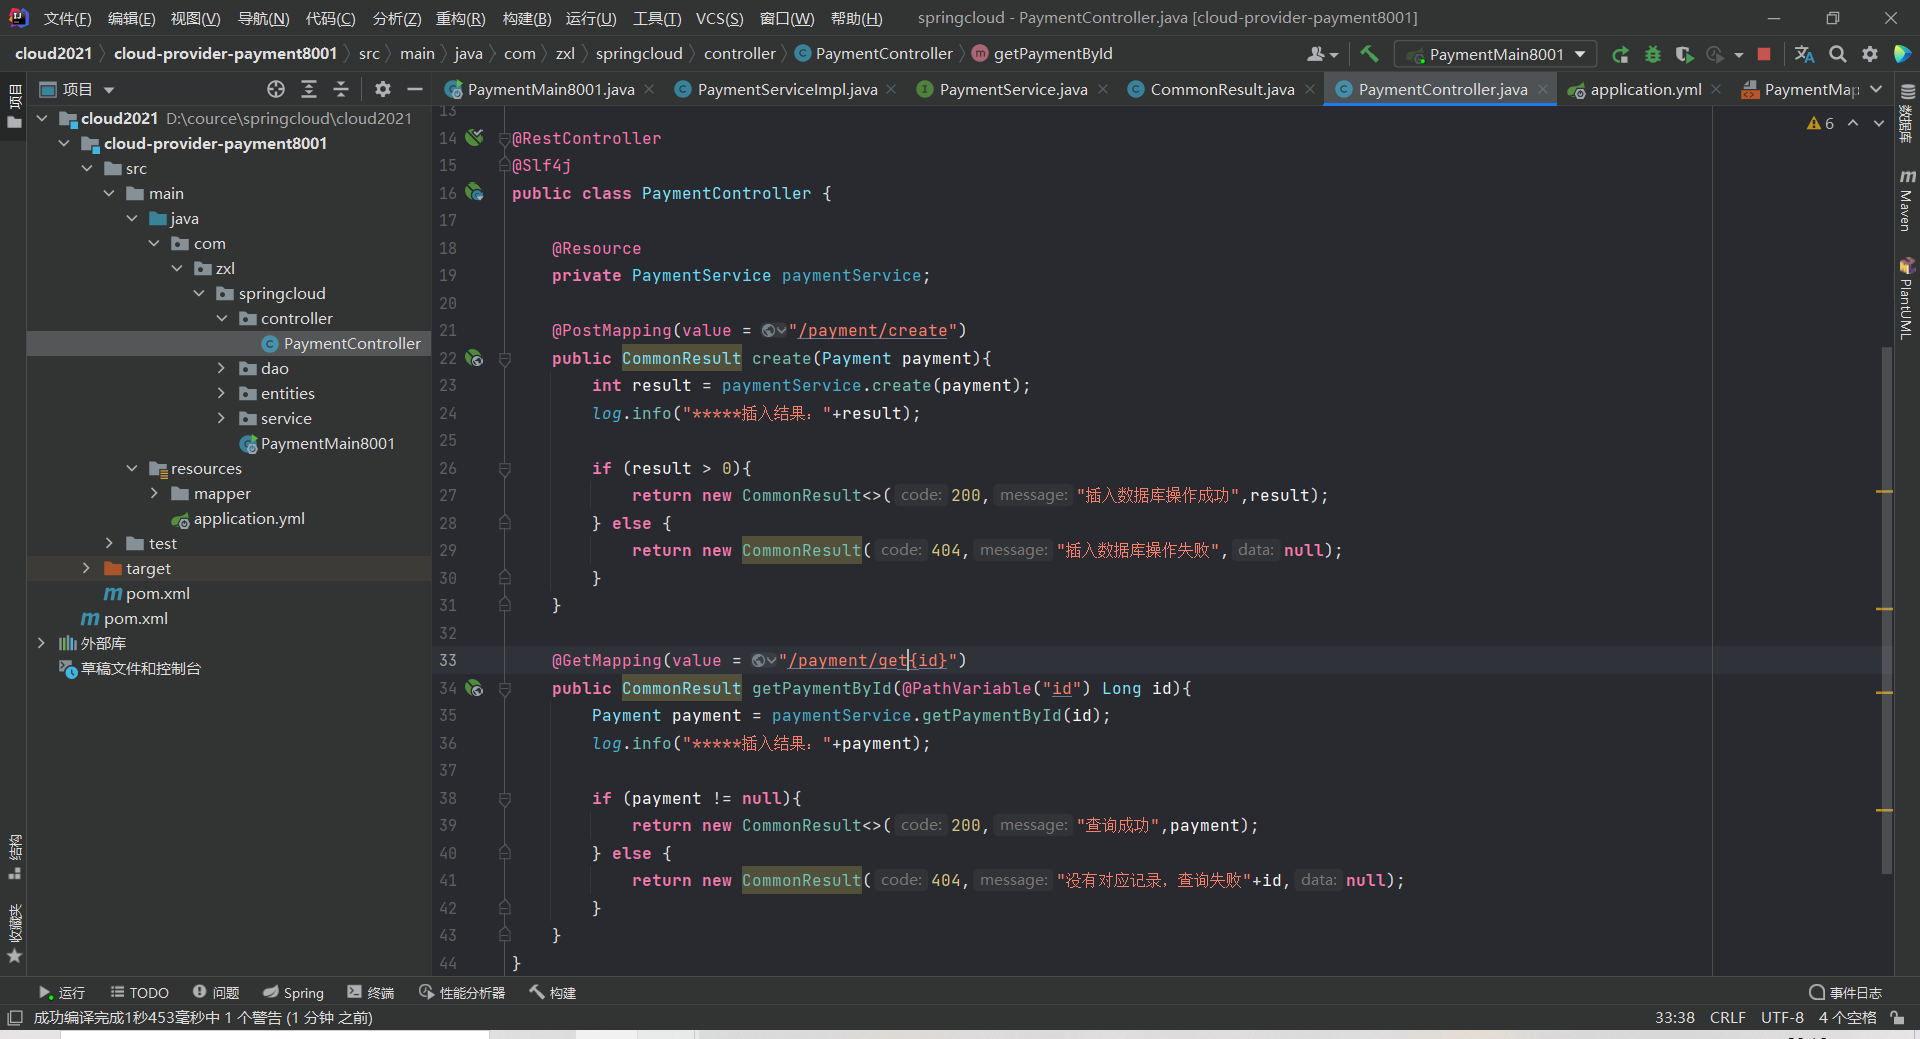The height and width of the screenshot is (1039, 1920).
Task: Expand the entities package folder
Action: click(222, 393)
